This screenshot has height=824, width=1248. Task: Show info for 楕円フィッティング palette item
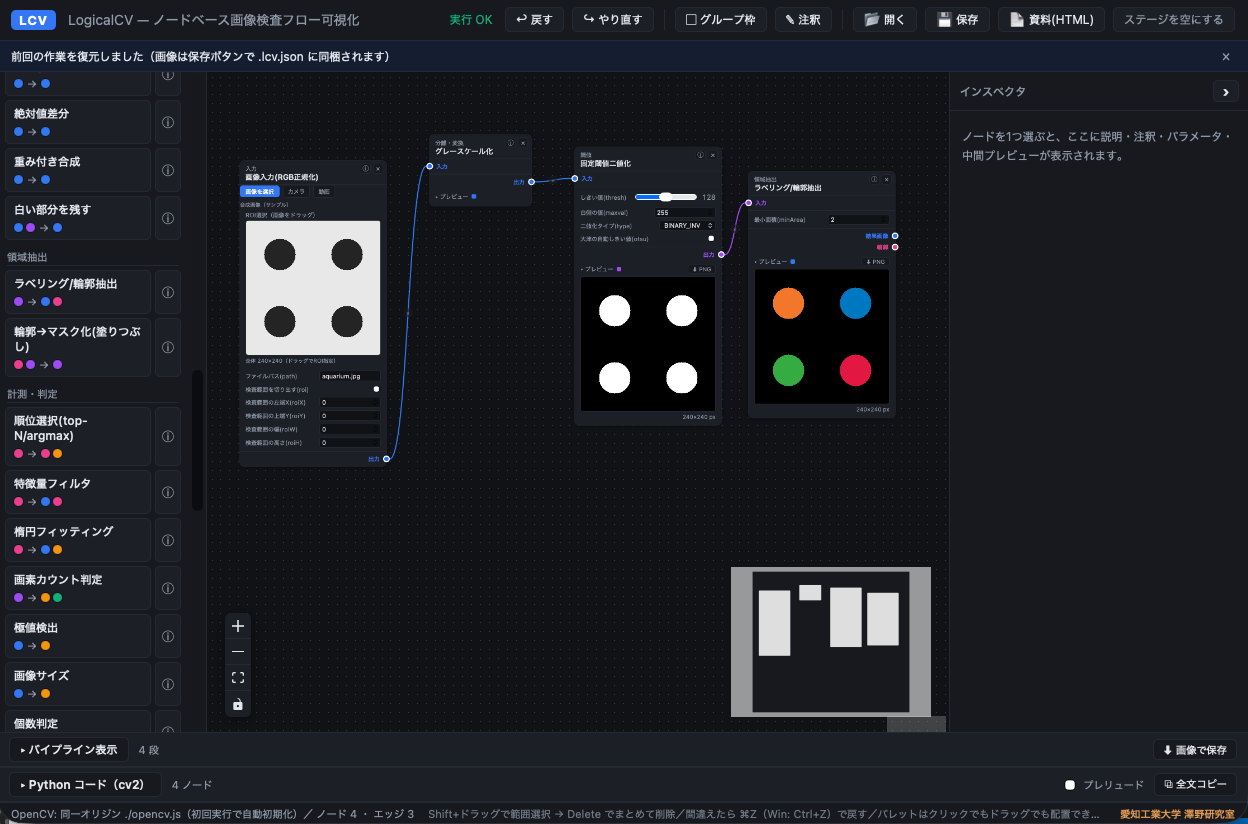(168, 540)
